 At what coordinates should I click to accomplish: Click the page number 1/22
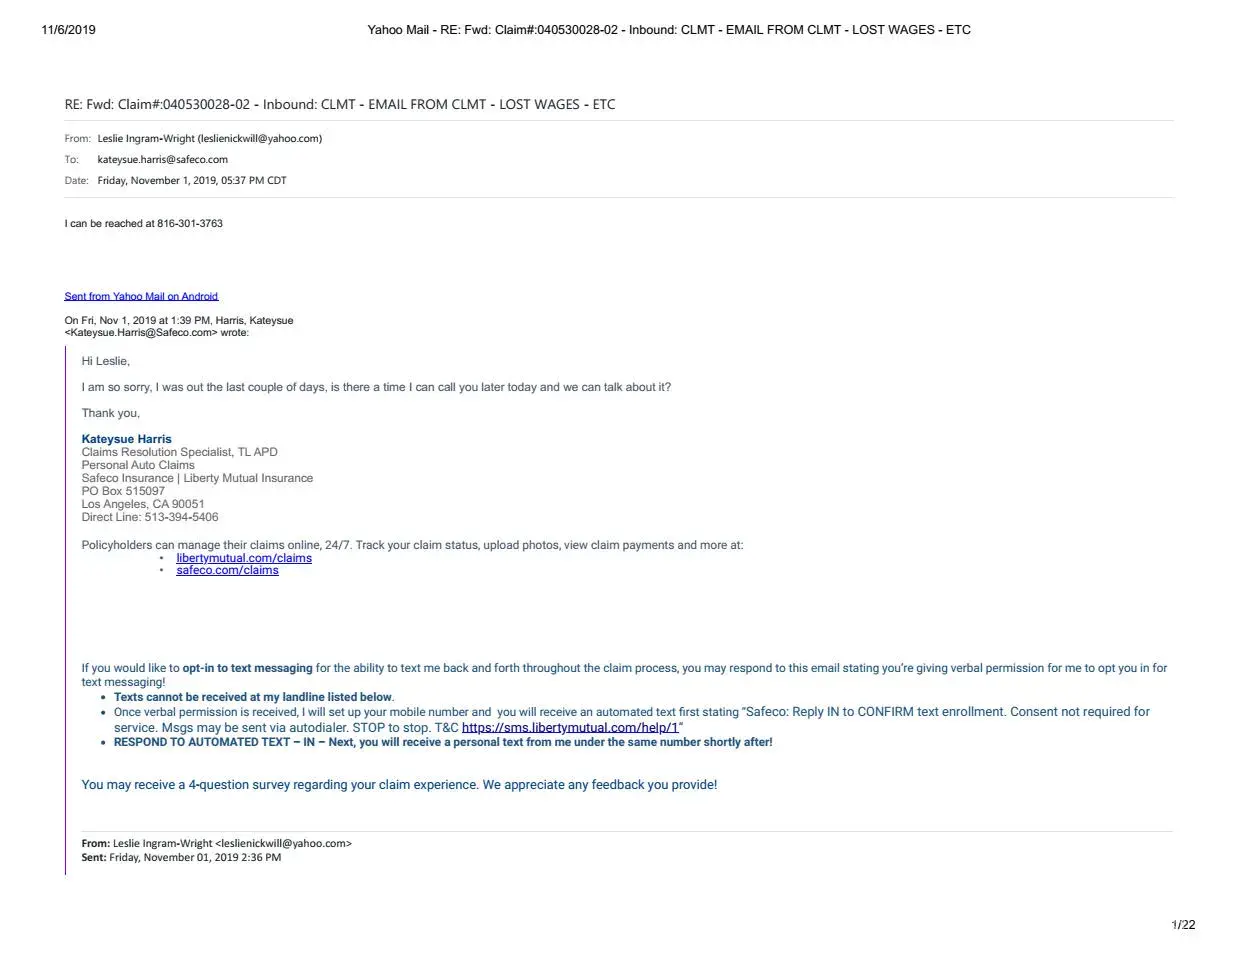coord(1183,925)
